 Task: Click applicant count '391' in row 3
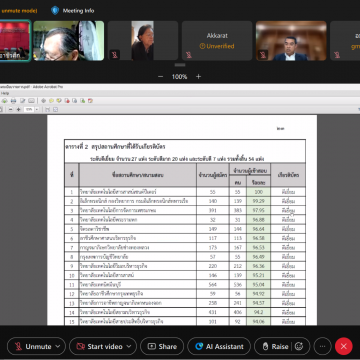pos(213,211)
